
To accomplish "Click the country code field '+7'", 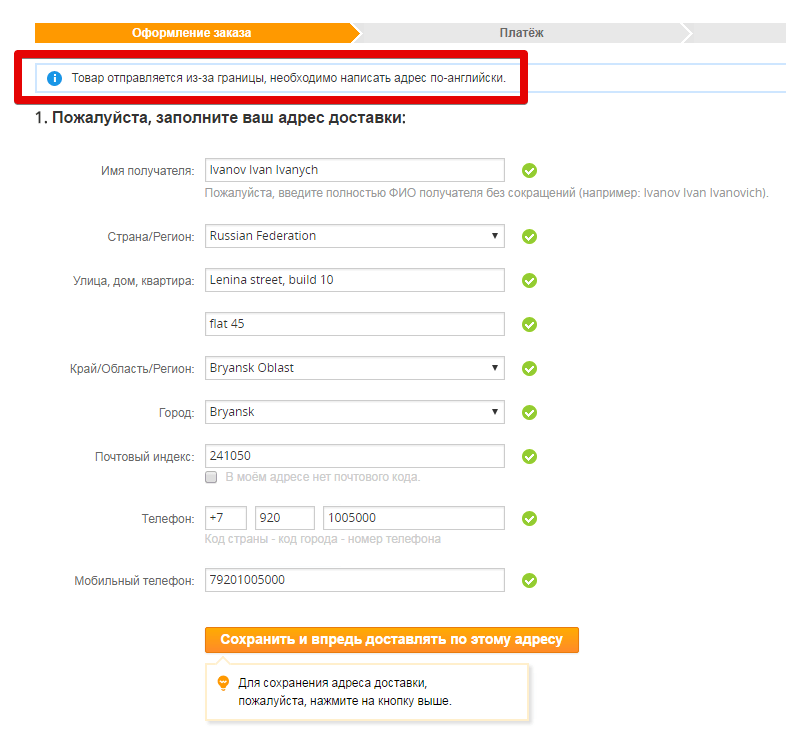I will click(226, 518).
